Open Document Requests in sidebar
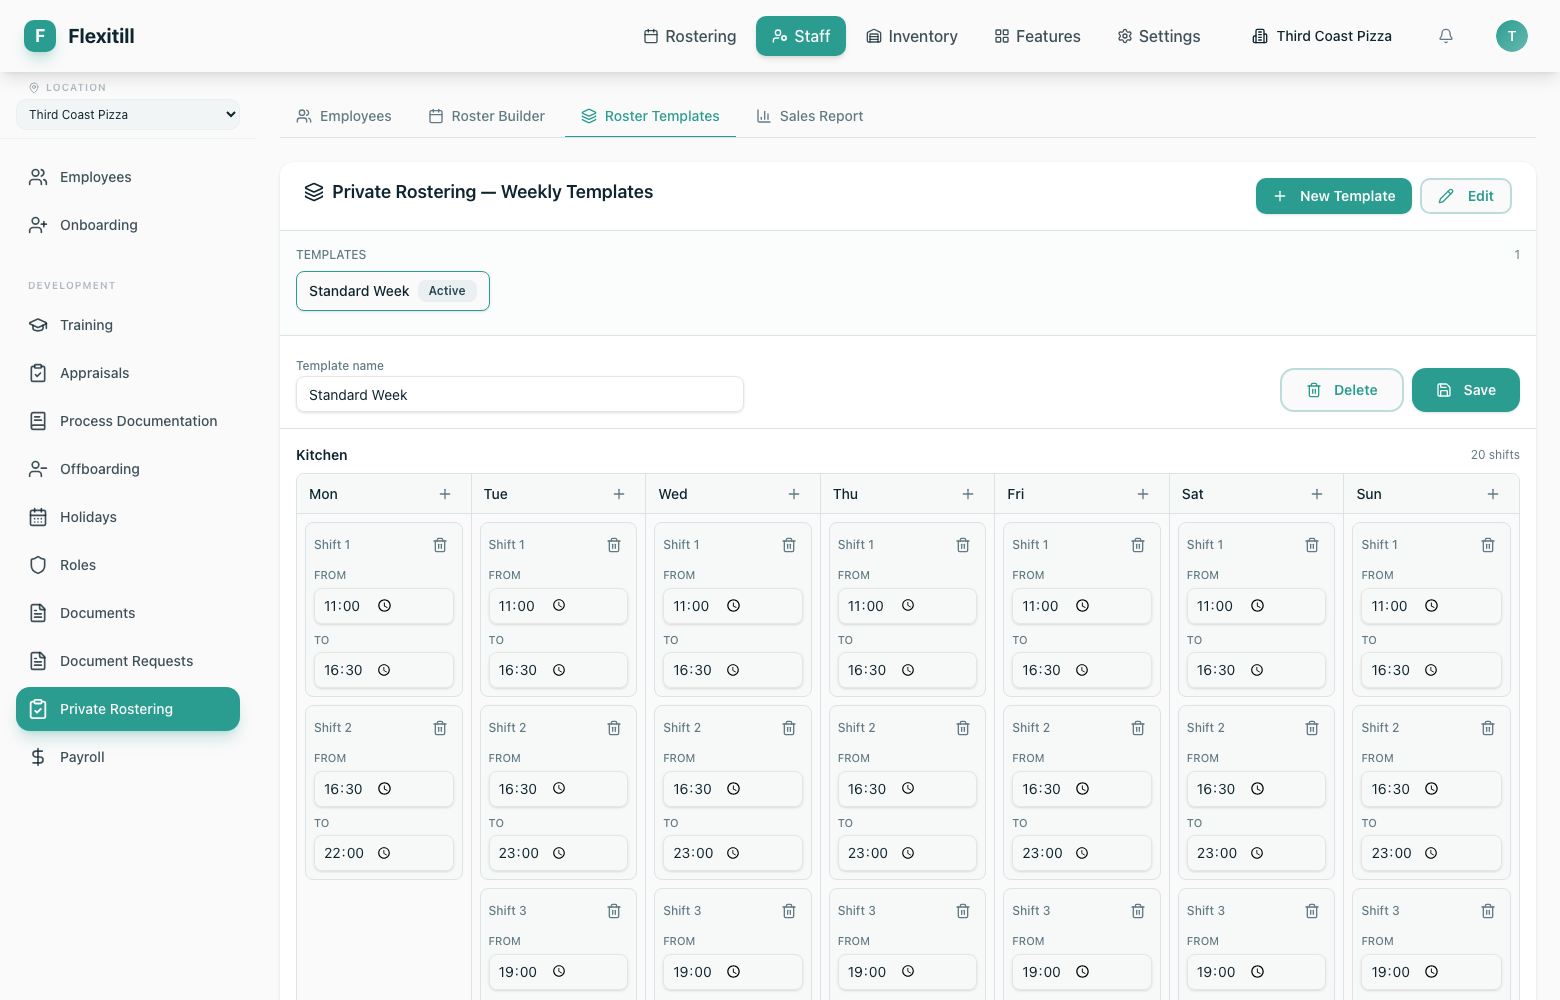Viewport: 1560px width, 1000px height. click(128, 661)
